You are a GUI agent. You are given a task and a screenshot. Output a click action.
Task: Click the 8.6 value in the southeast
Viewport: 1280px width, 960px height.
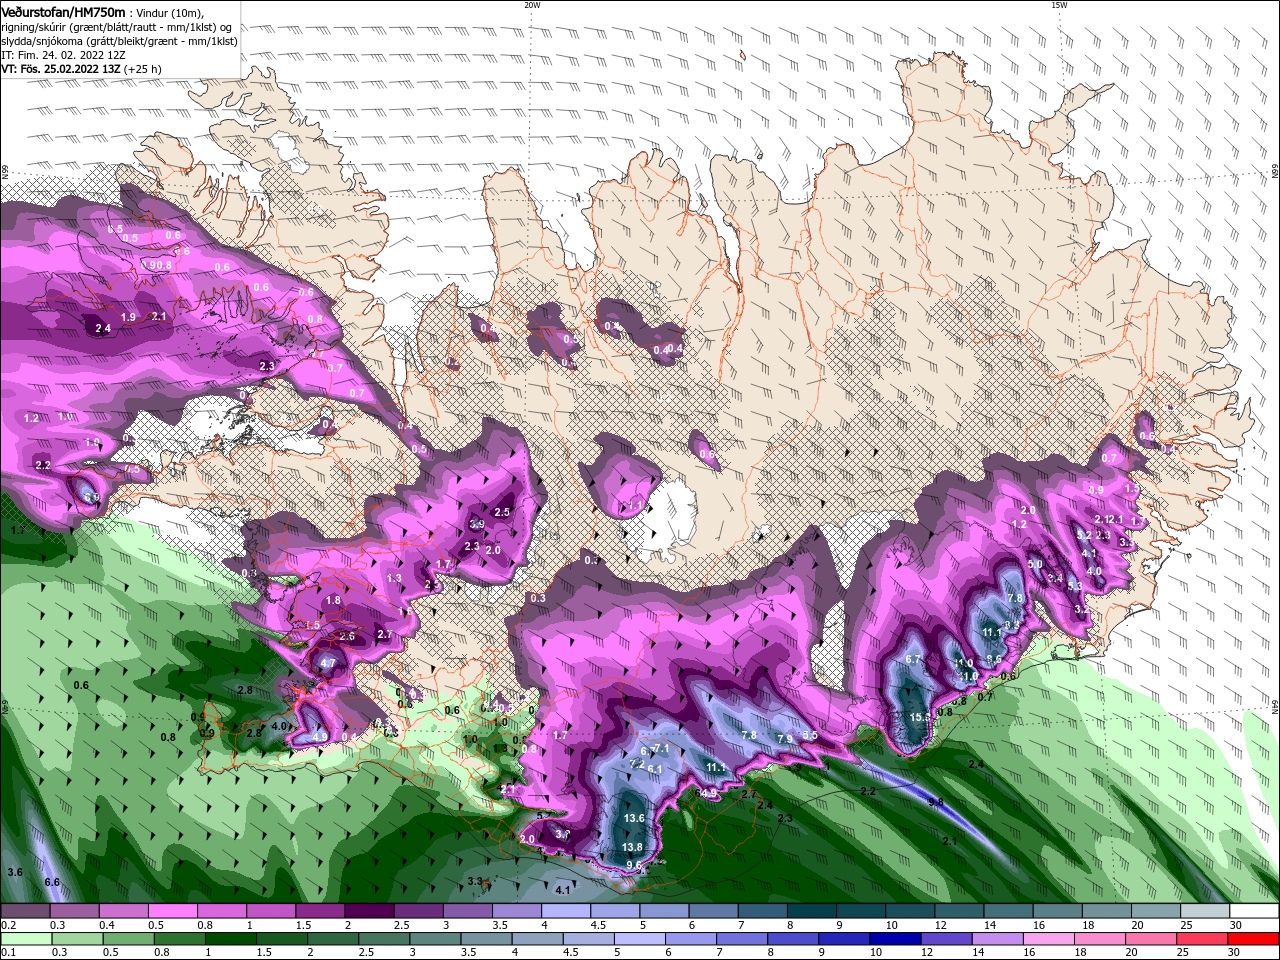coord(994,658)
